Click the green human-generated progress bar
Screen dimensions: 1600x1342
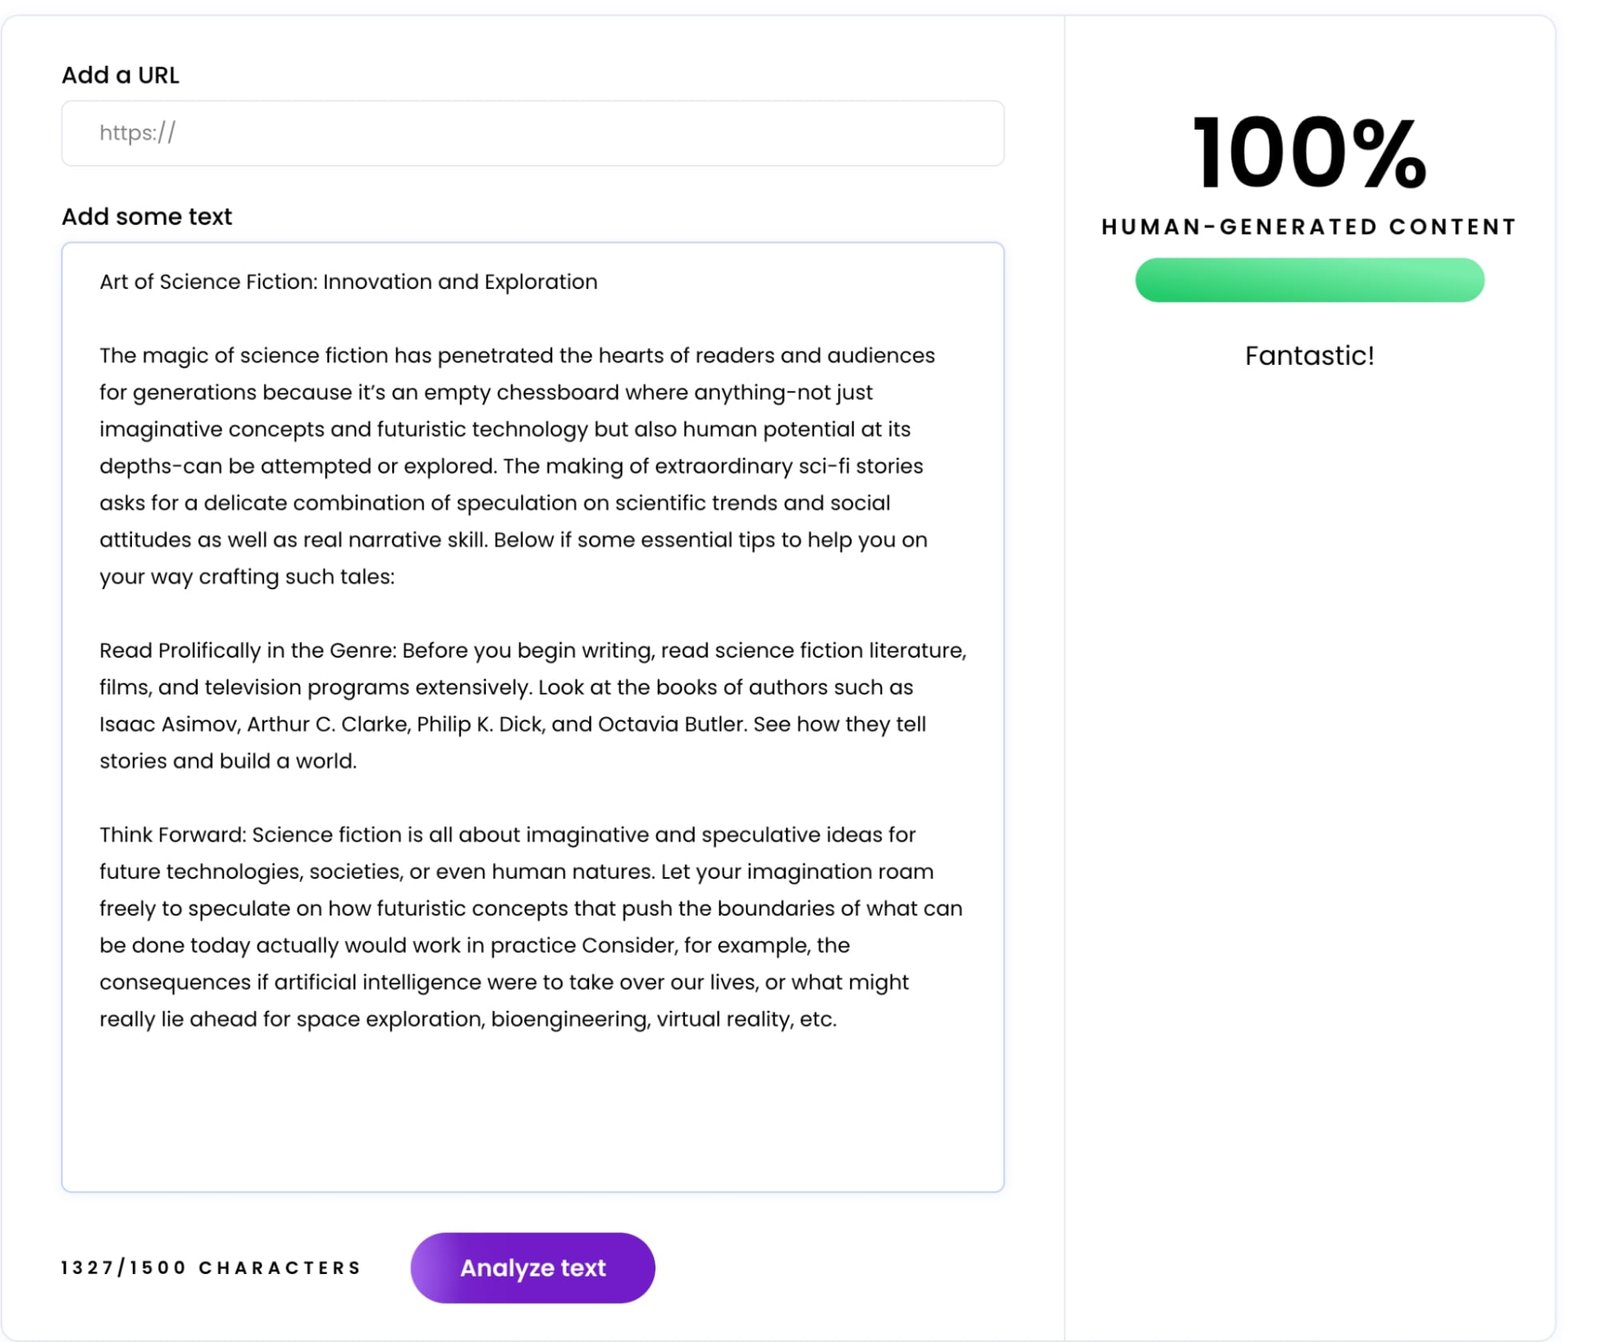point(1309,280)
